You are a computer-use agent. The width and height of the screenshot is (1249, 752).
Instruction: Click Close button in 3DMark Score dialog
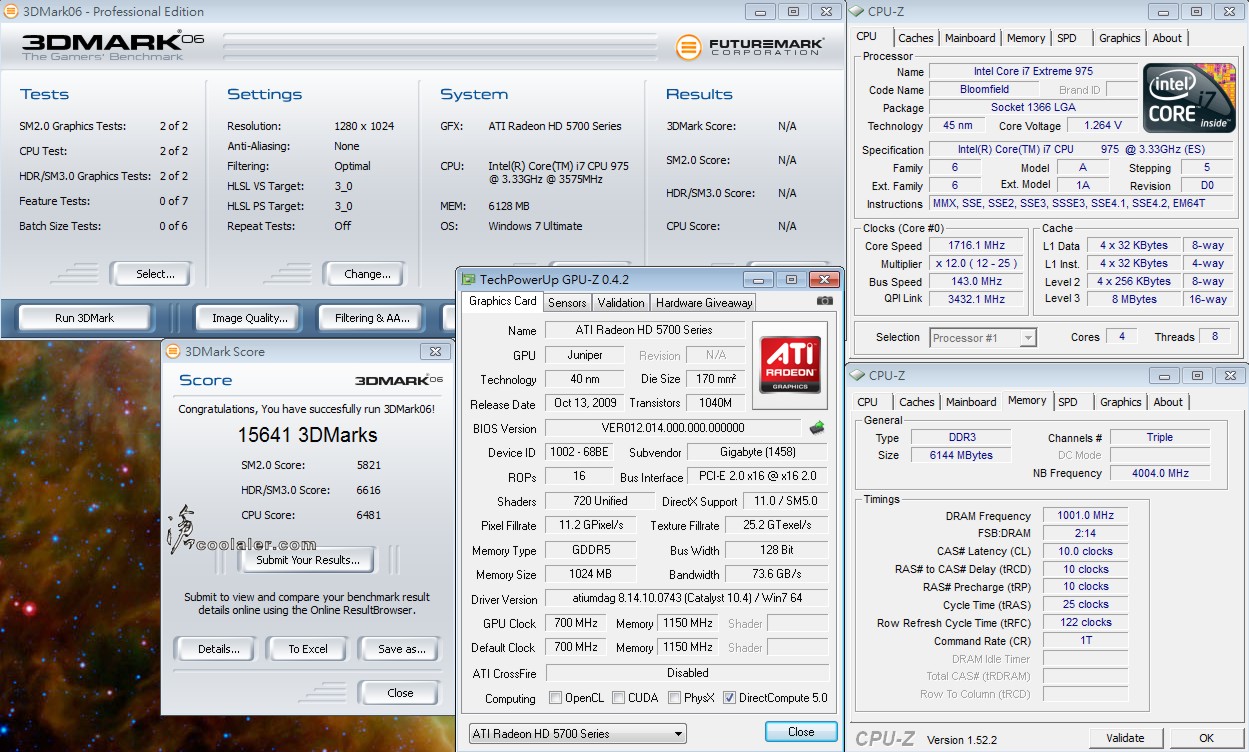point(400,693)
